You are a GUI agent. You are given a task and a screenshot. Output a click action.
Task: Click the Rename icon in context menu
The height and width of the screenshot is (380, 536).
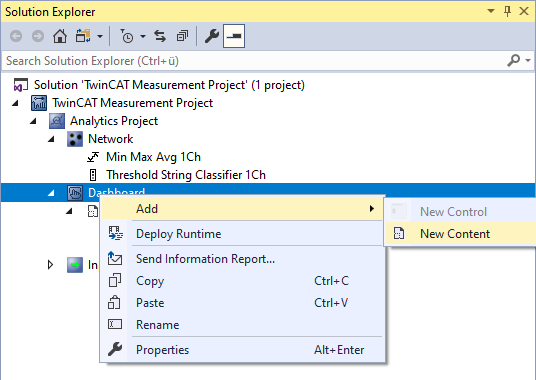point(115,324)
